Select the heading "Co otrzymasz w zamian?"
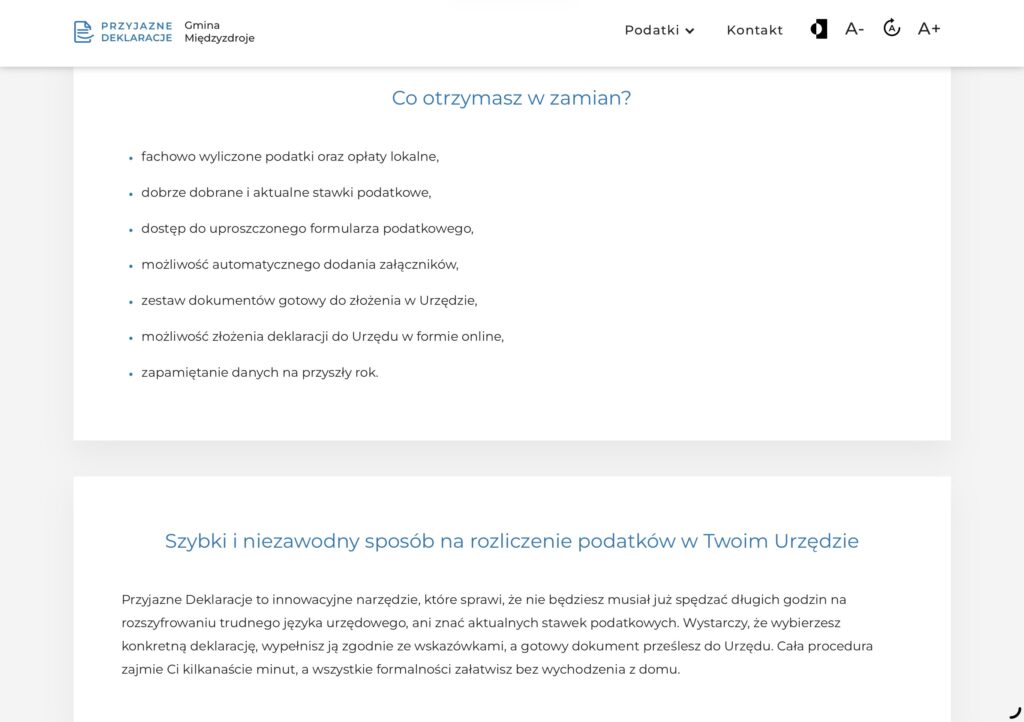1024x722 pixels. pos(511,98)
